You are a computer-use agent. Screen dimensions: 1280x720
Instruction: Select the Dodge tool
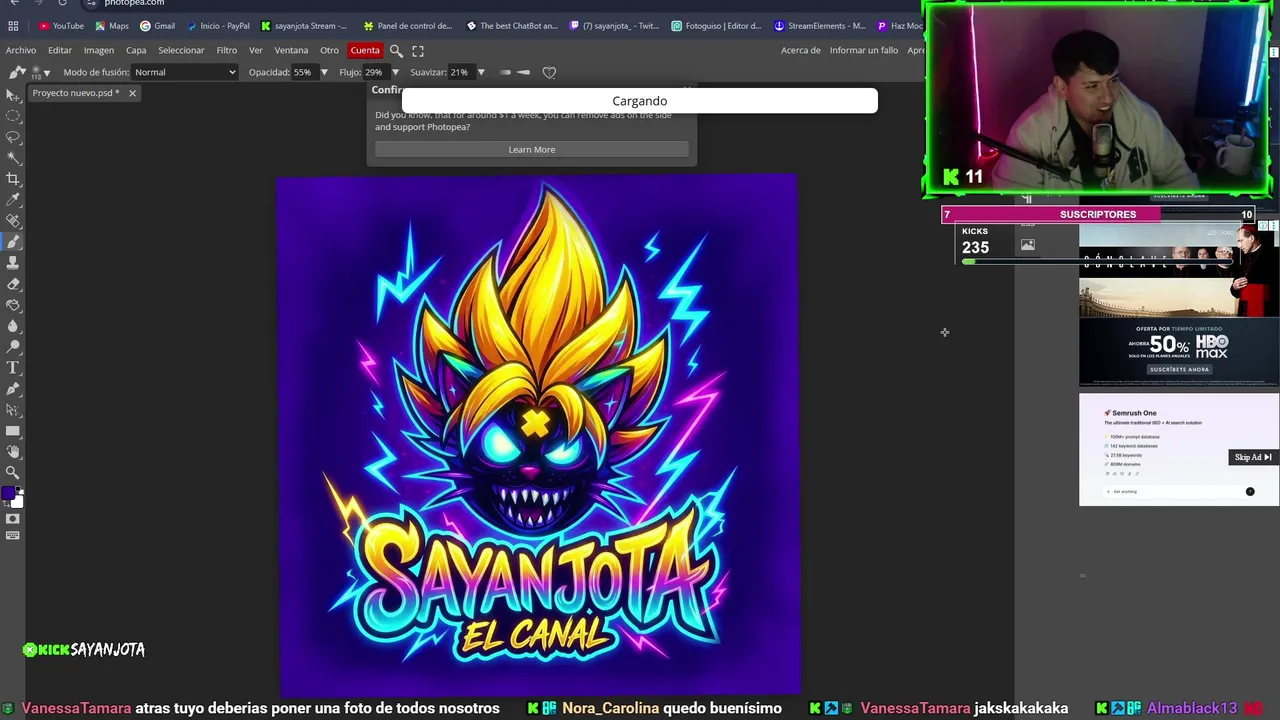click(x=13, y=346)
